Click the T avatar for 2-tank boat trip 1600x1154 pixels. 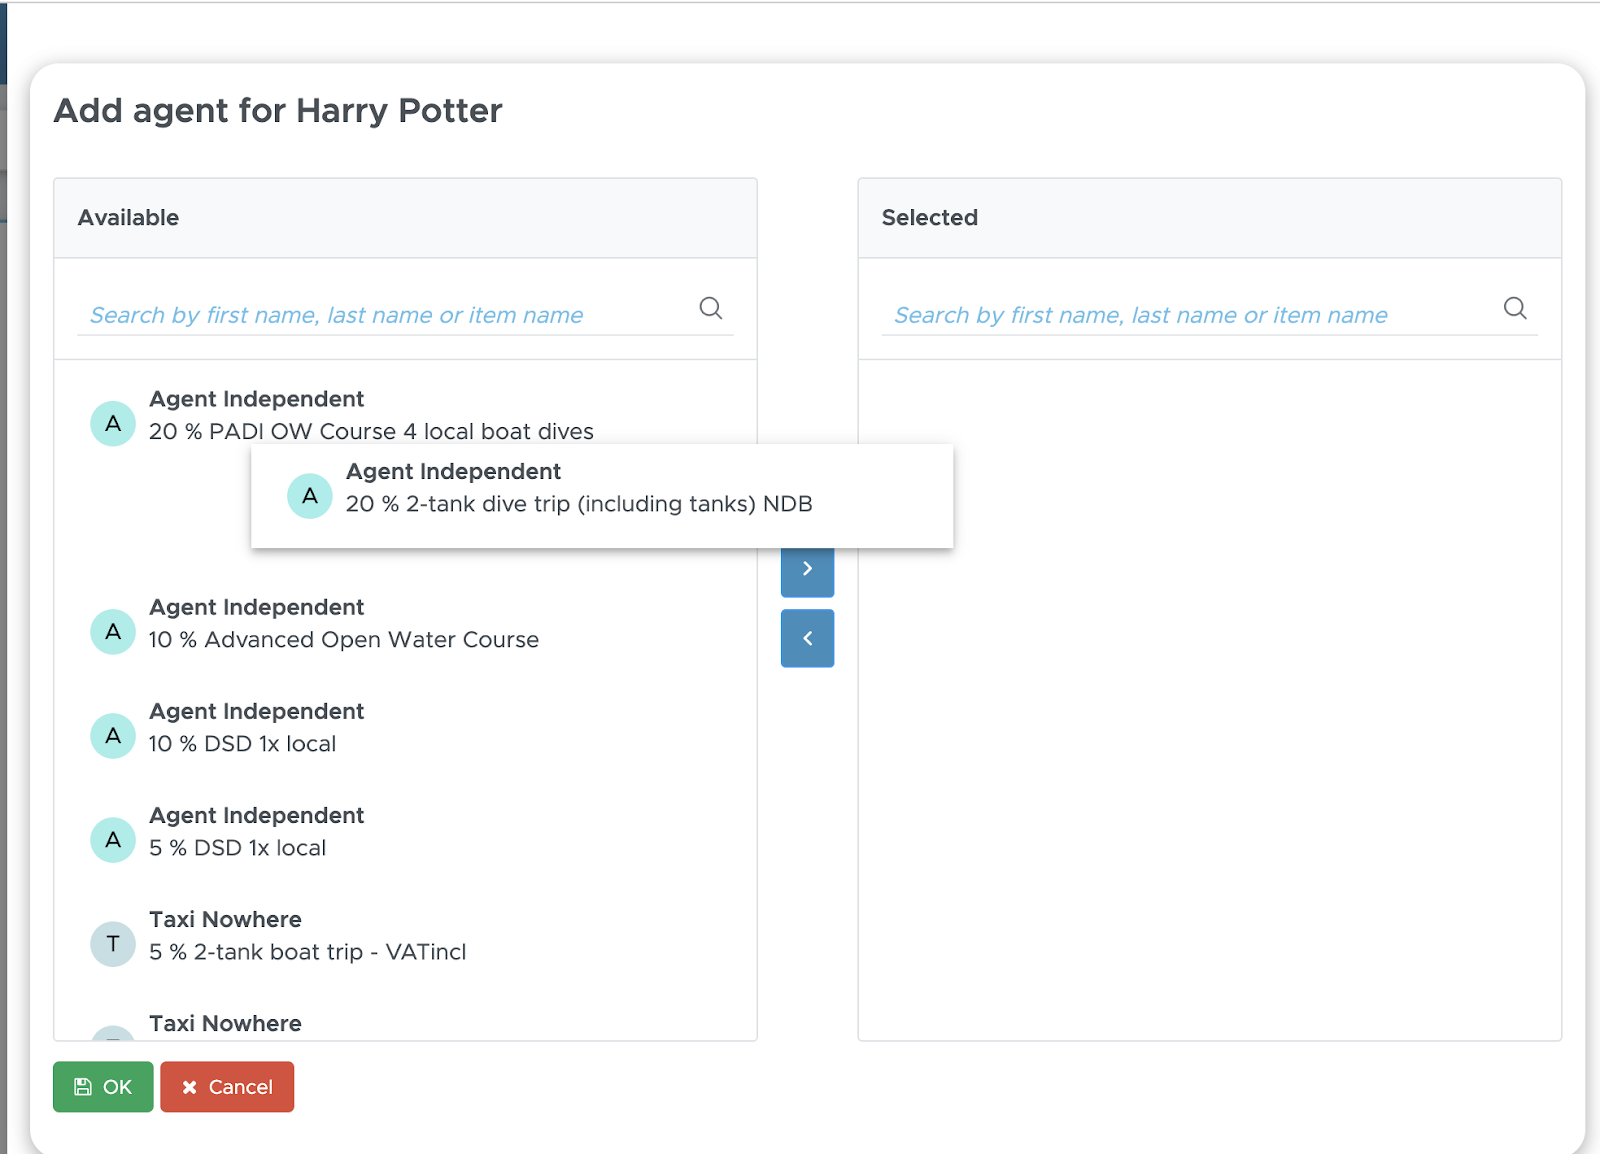[113, 943]
